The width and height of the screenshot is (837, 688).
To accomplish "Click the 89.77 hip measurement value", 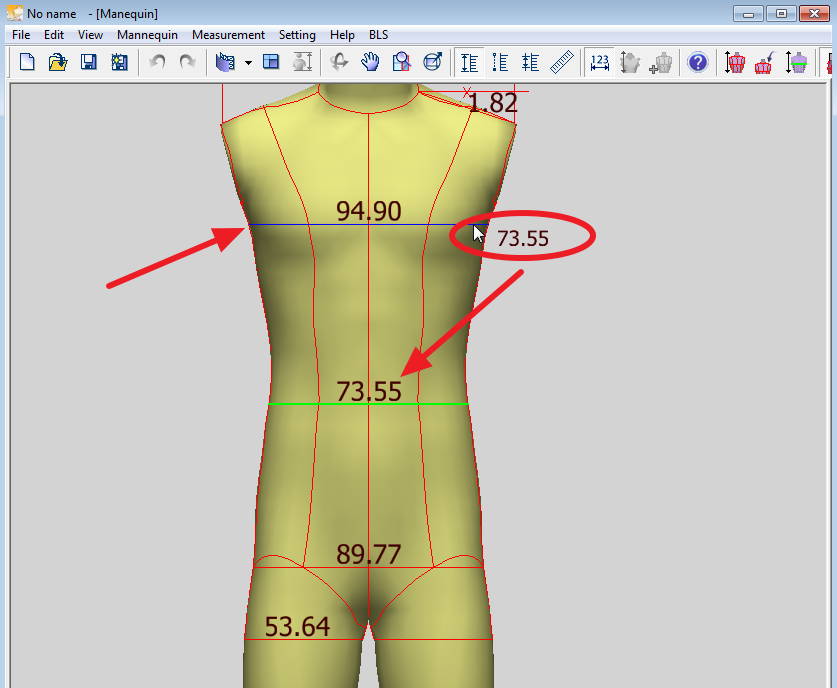I will click(368, 554).
